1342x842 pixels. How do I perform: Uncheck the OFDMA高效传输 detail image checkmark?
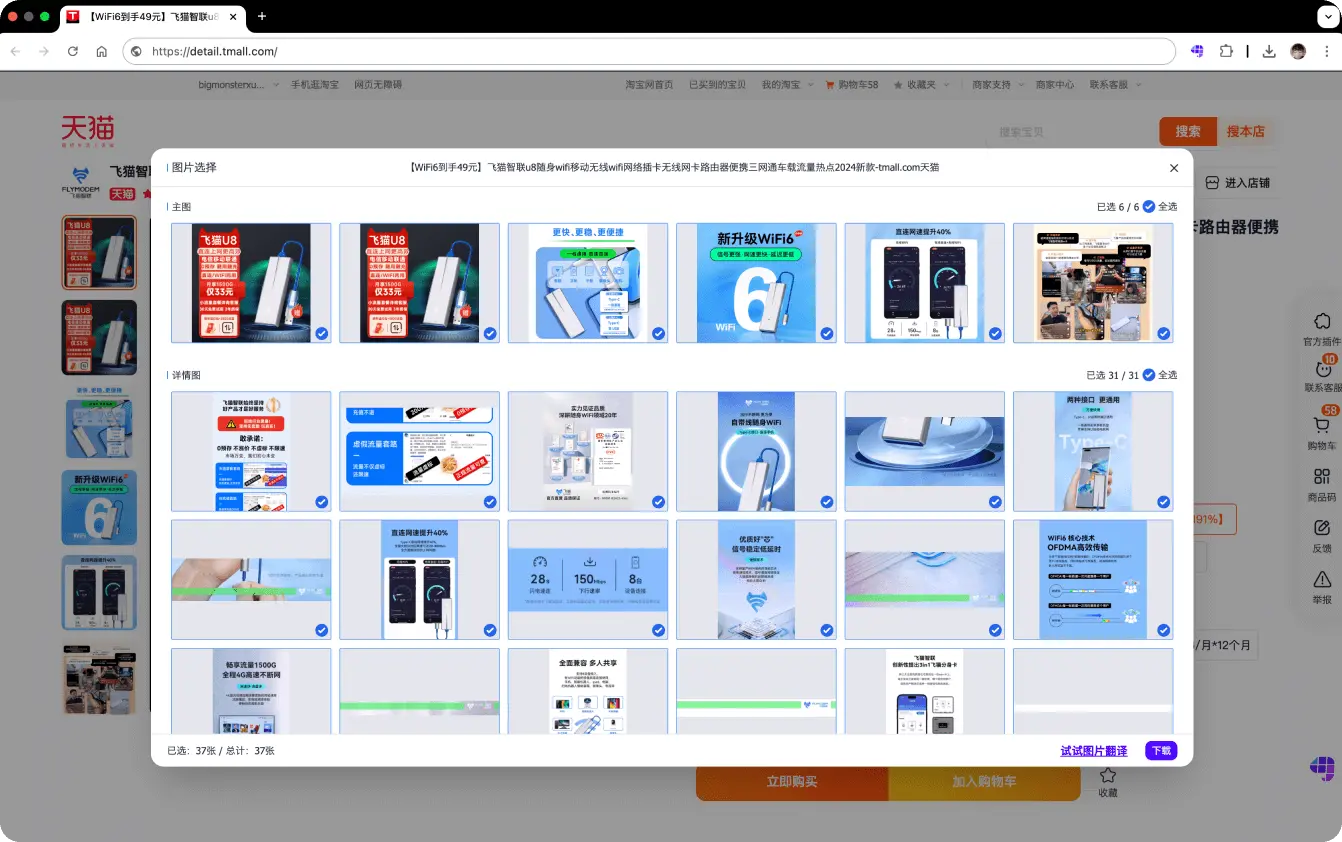1164,630
